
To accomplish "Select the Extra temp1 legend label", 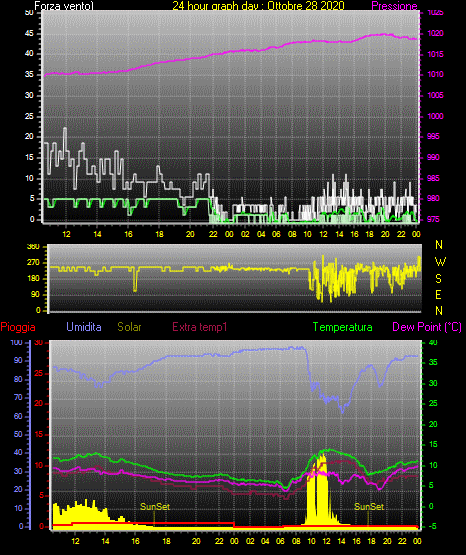I will [200, 327].
